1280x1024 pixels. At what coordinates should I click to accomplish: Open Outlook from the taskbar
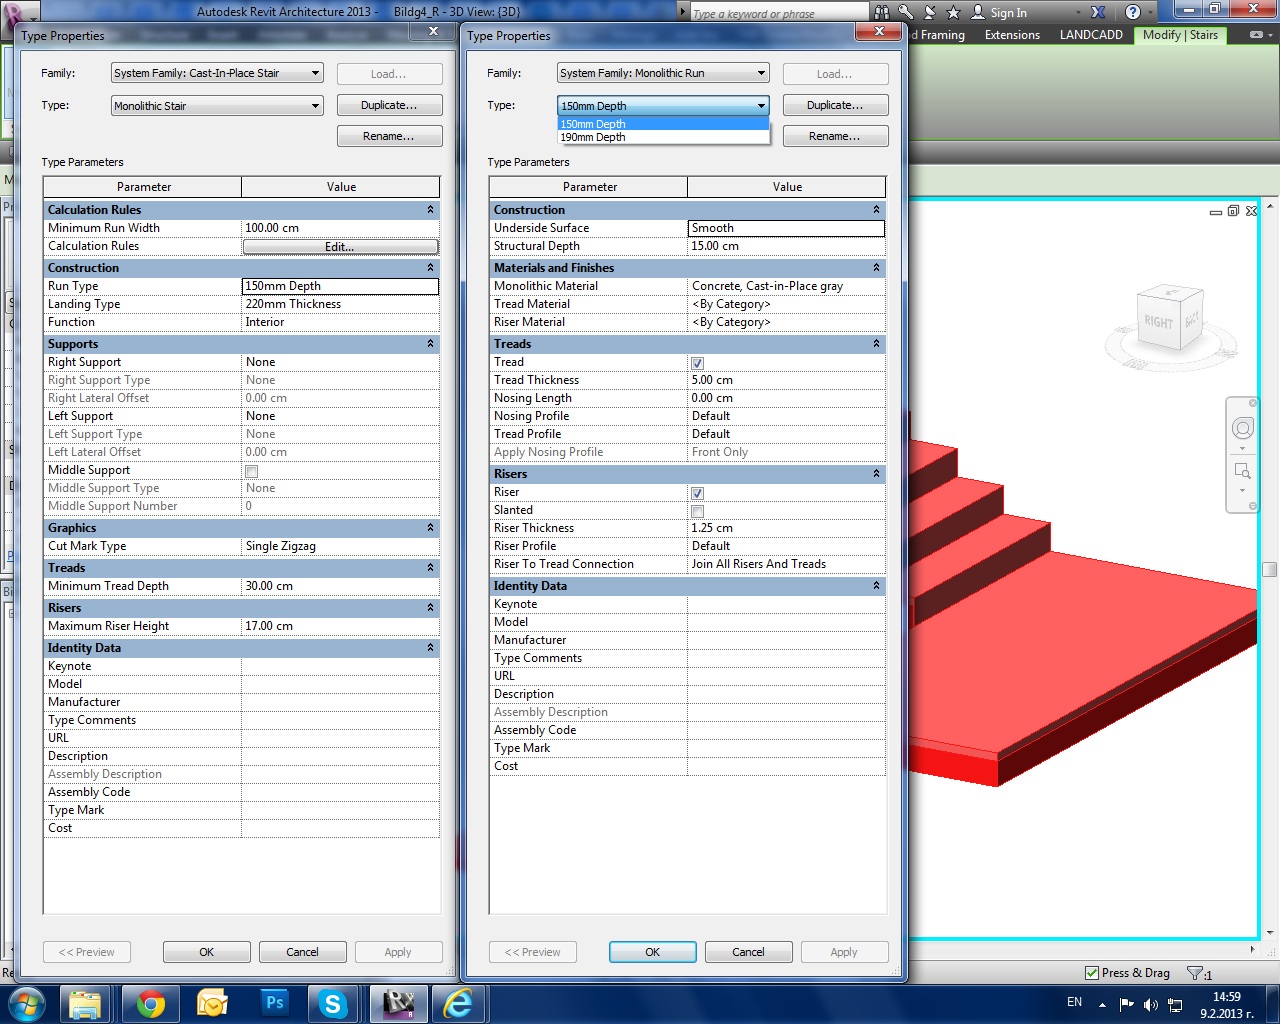(x=212, y=1003)
